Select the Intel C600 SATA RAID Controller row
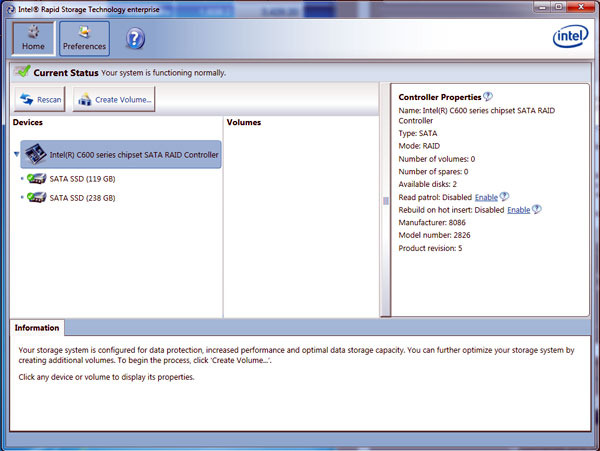Screen dimensions: 600x451 tap(121, 155)
